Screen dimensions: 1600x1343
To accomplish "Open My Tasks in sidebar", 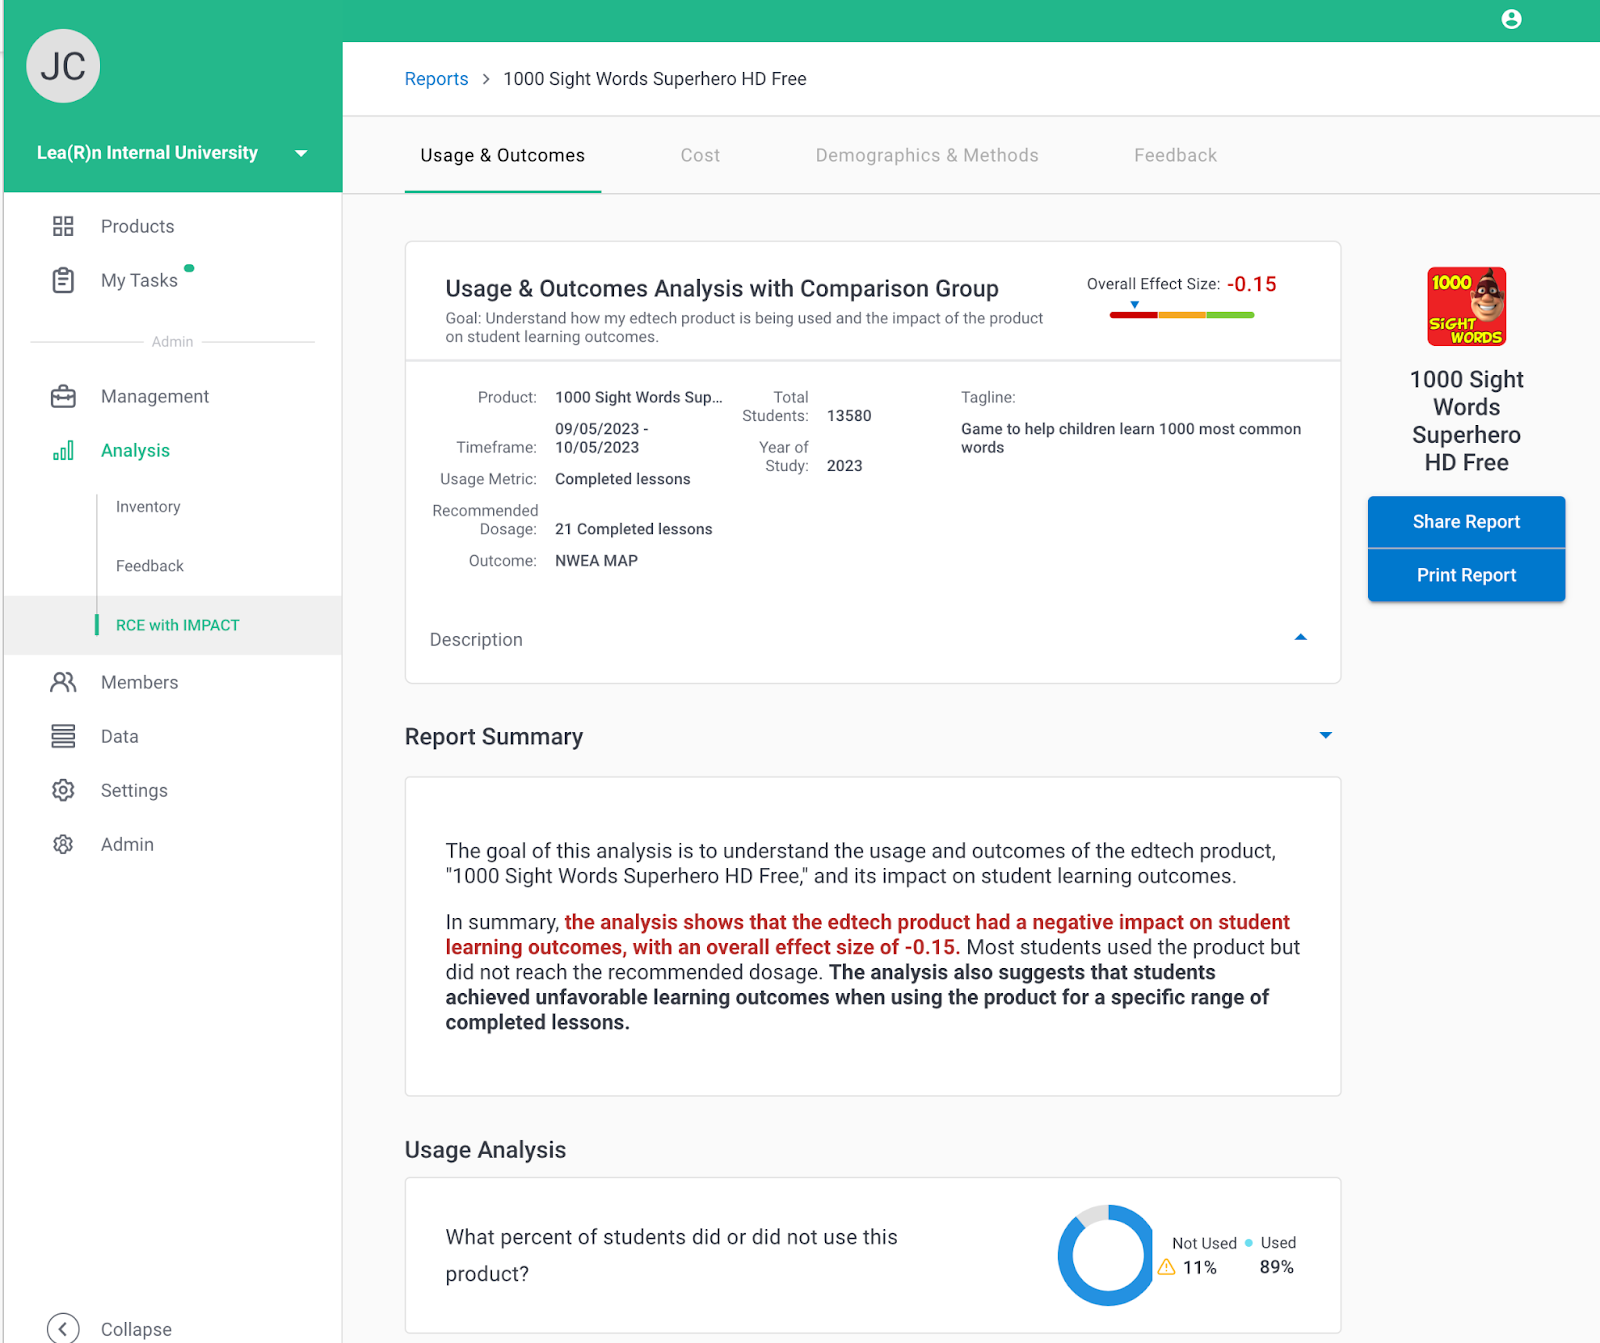I will click(139, 280).
